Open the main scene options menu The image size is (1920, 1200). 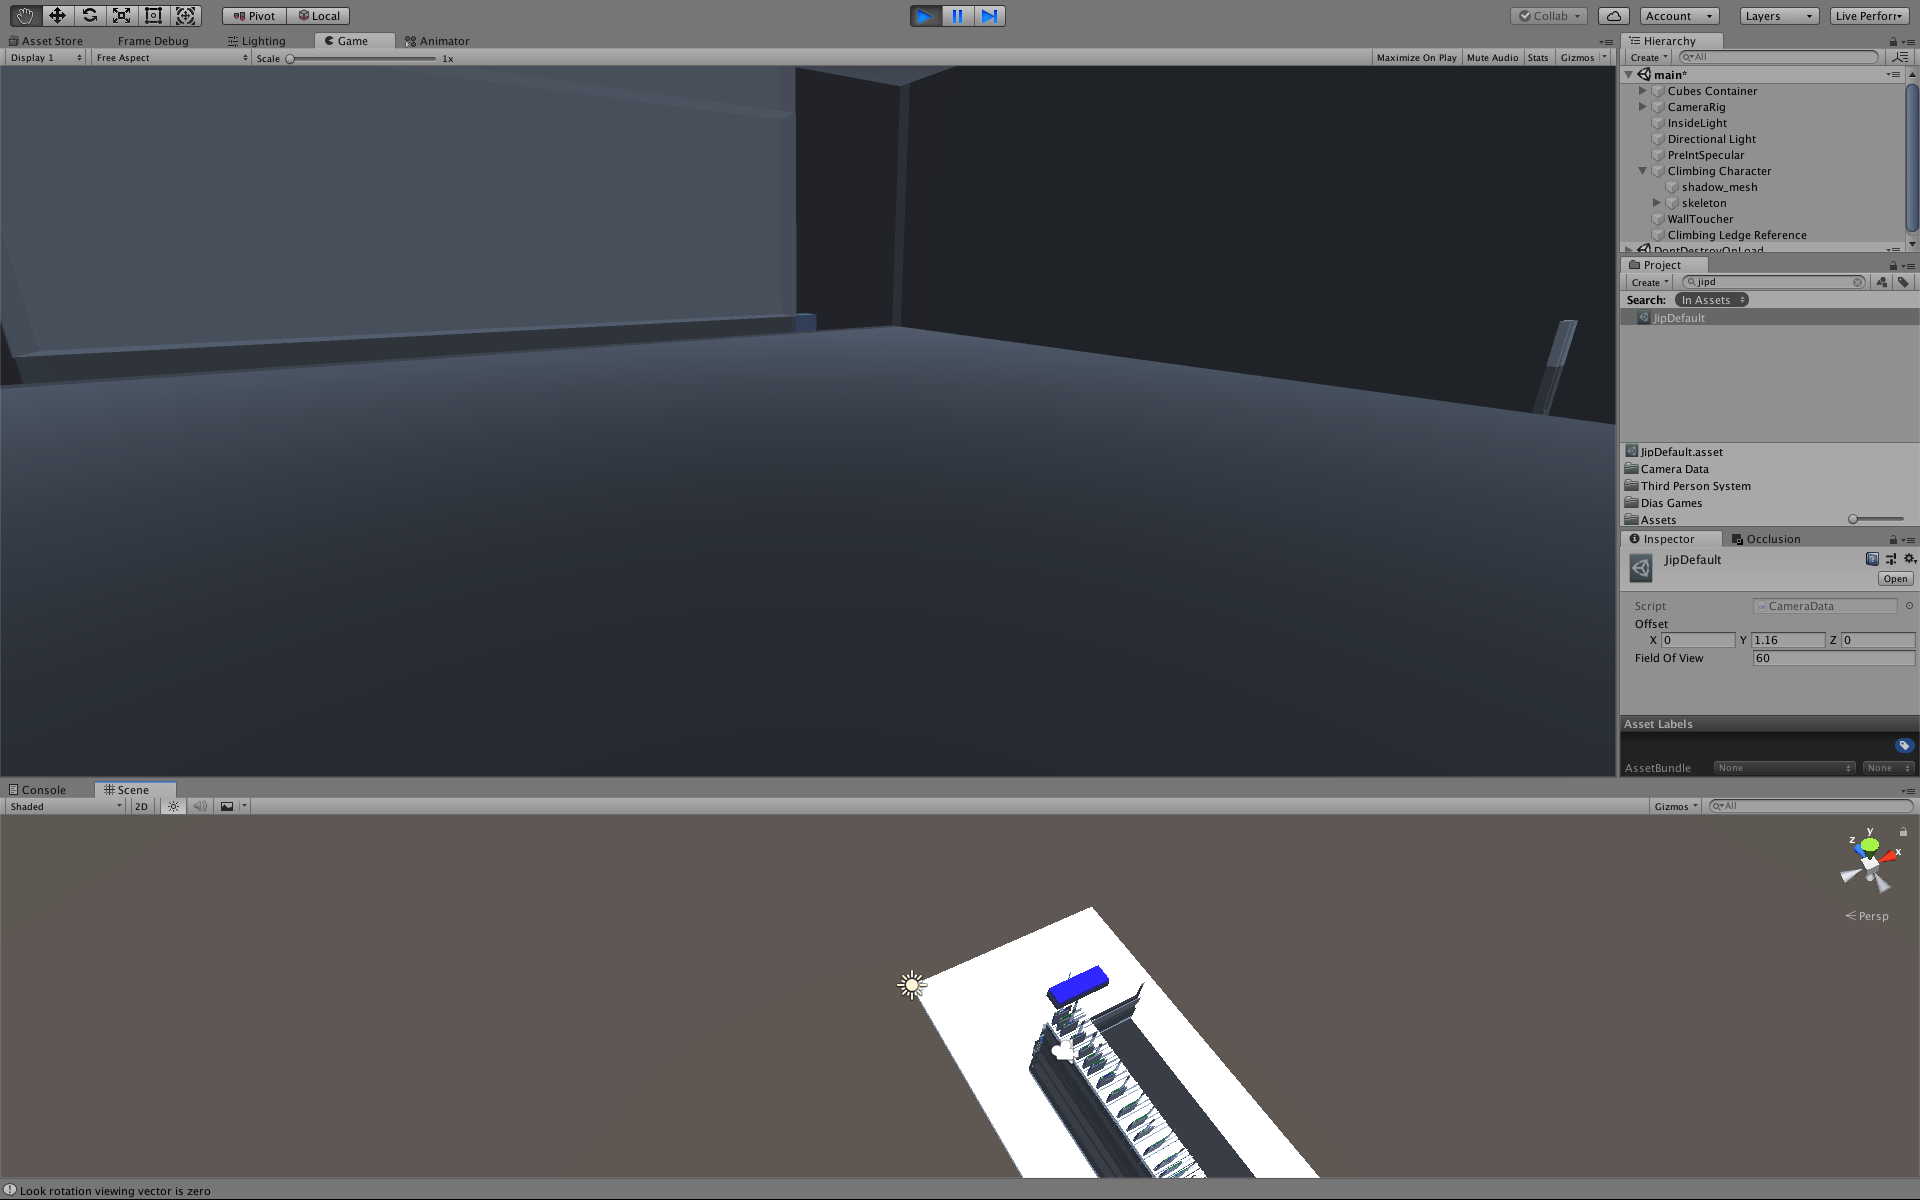1894,75
